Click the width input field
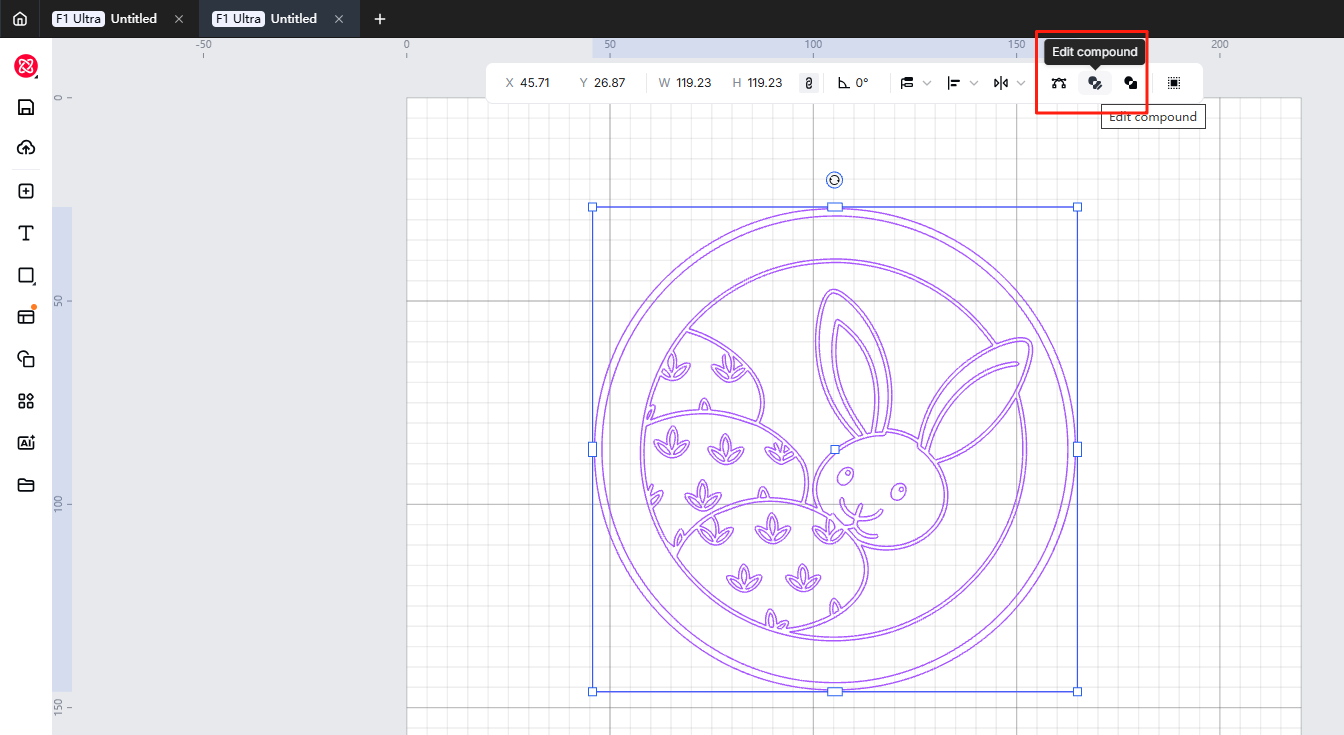 point(692,83)
